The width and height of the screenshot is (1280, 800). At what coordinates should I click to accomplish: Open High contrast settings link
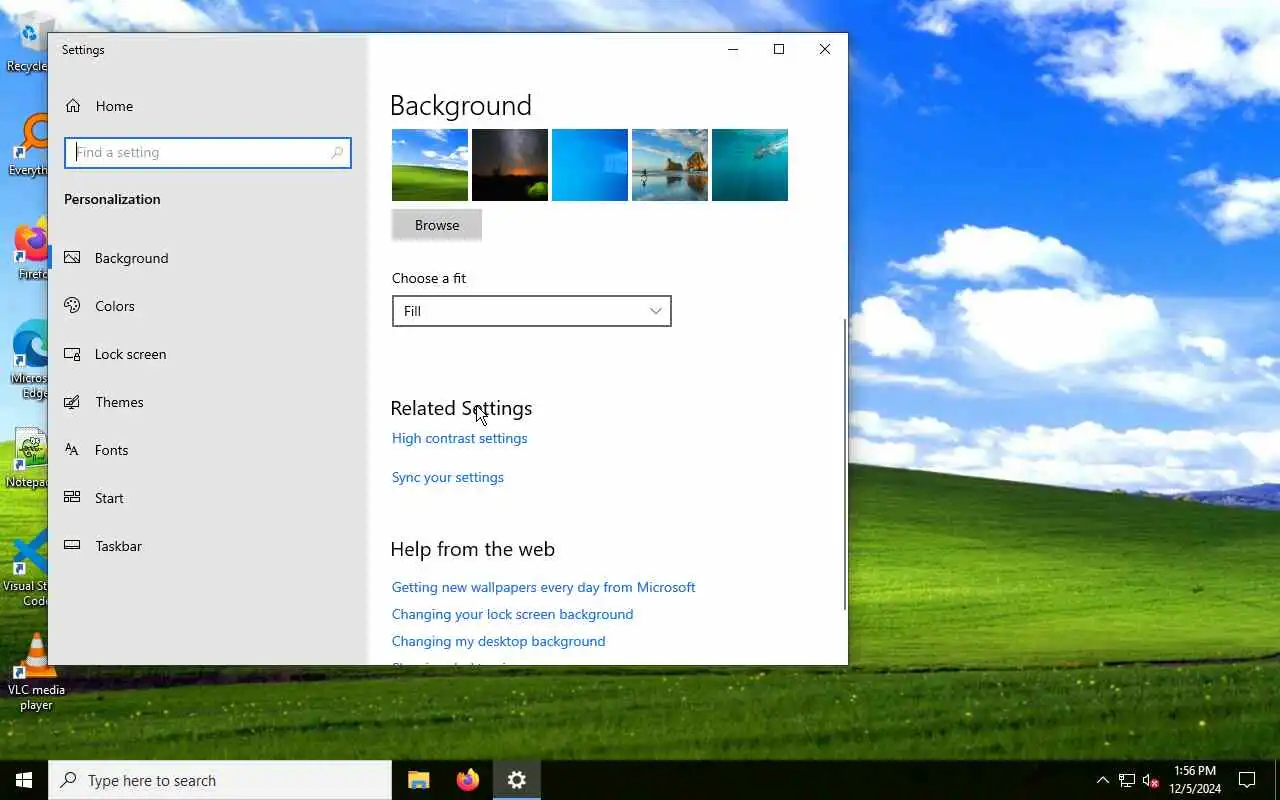click(x=460, y=438)
